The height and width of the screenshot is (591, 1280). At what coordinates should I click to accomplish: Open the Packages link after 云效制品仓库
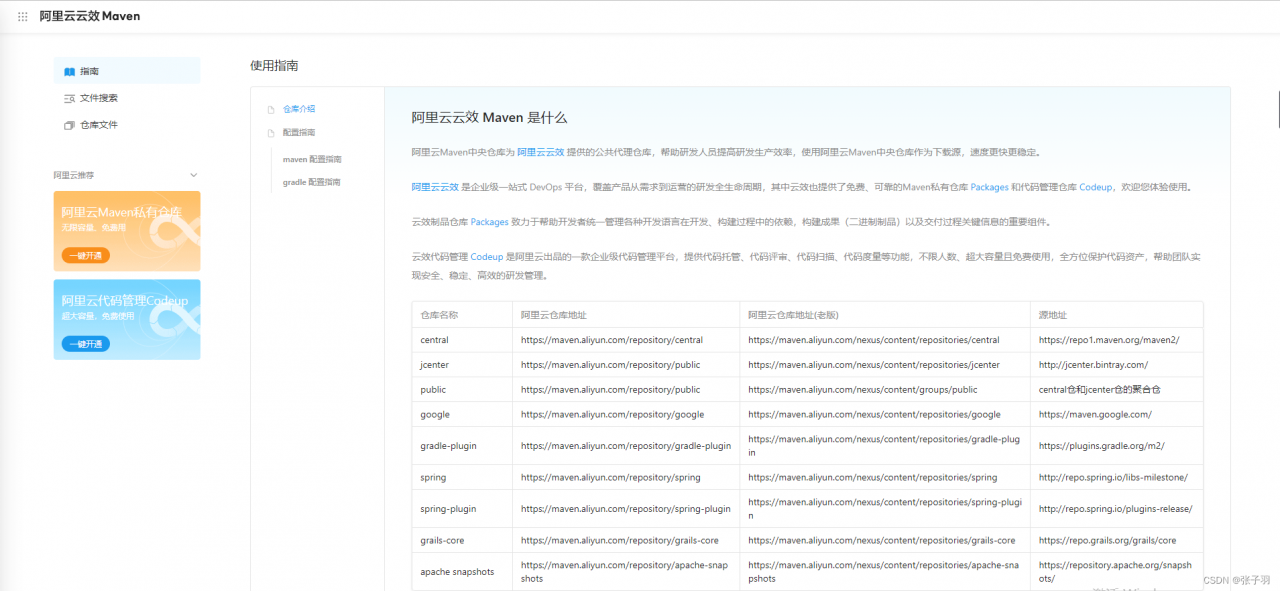(x=489, y=222)
